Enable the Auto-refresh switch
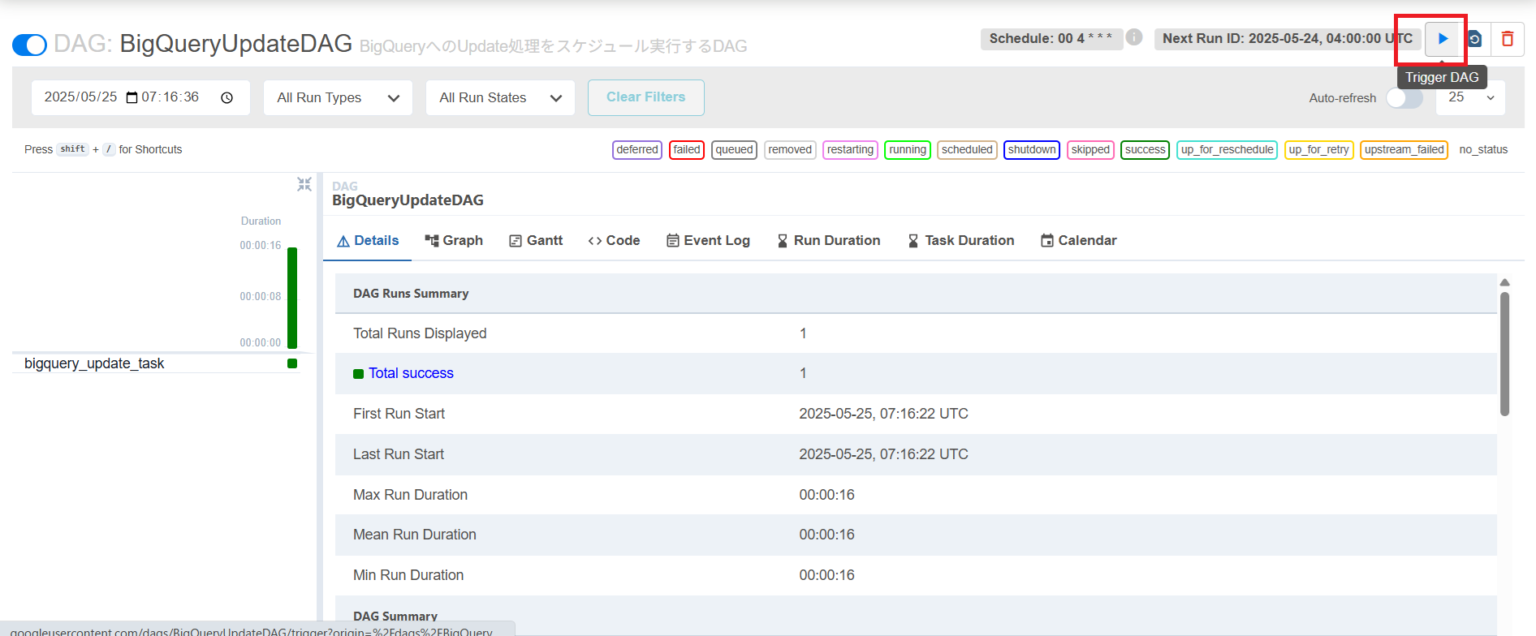The image size is (1536, 636). click(1404, 98)
